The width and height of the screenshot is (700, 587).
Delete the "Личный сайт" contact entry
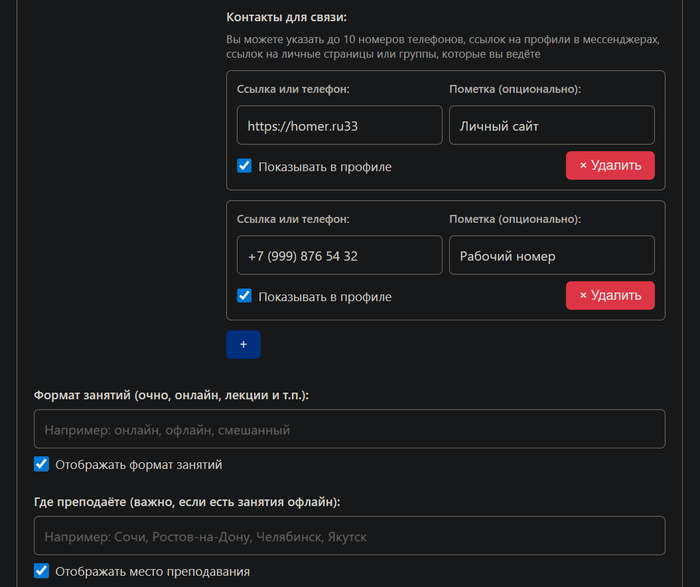[610, 165]
